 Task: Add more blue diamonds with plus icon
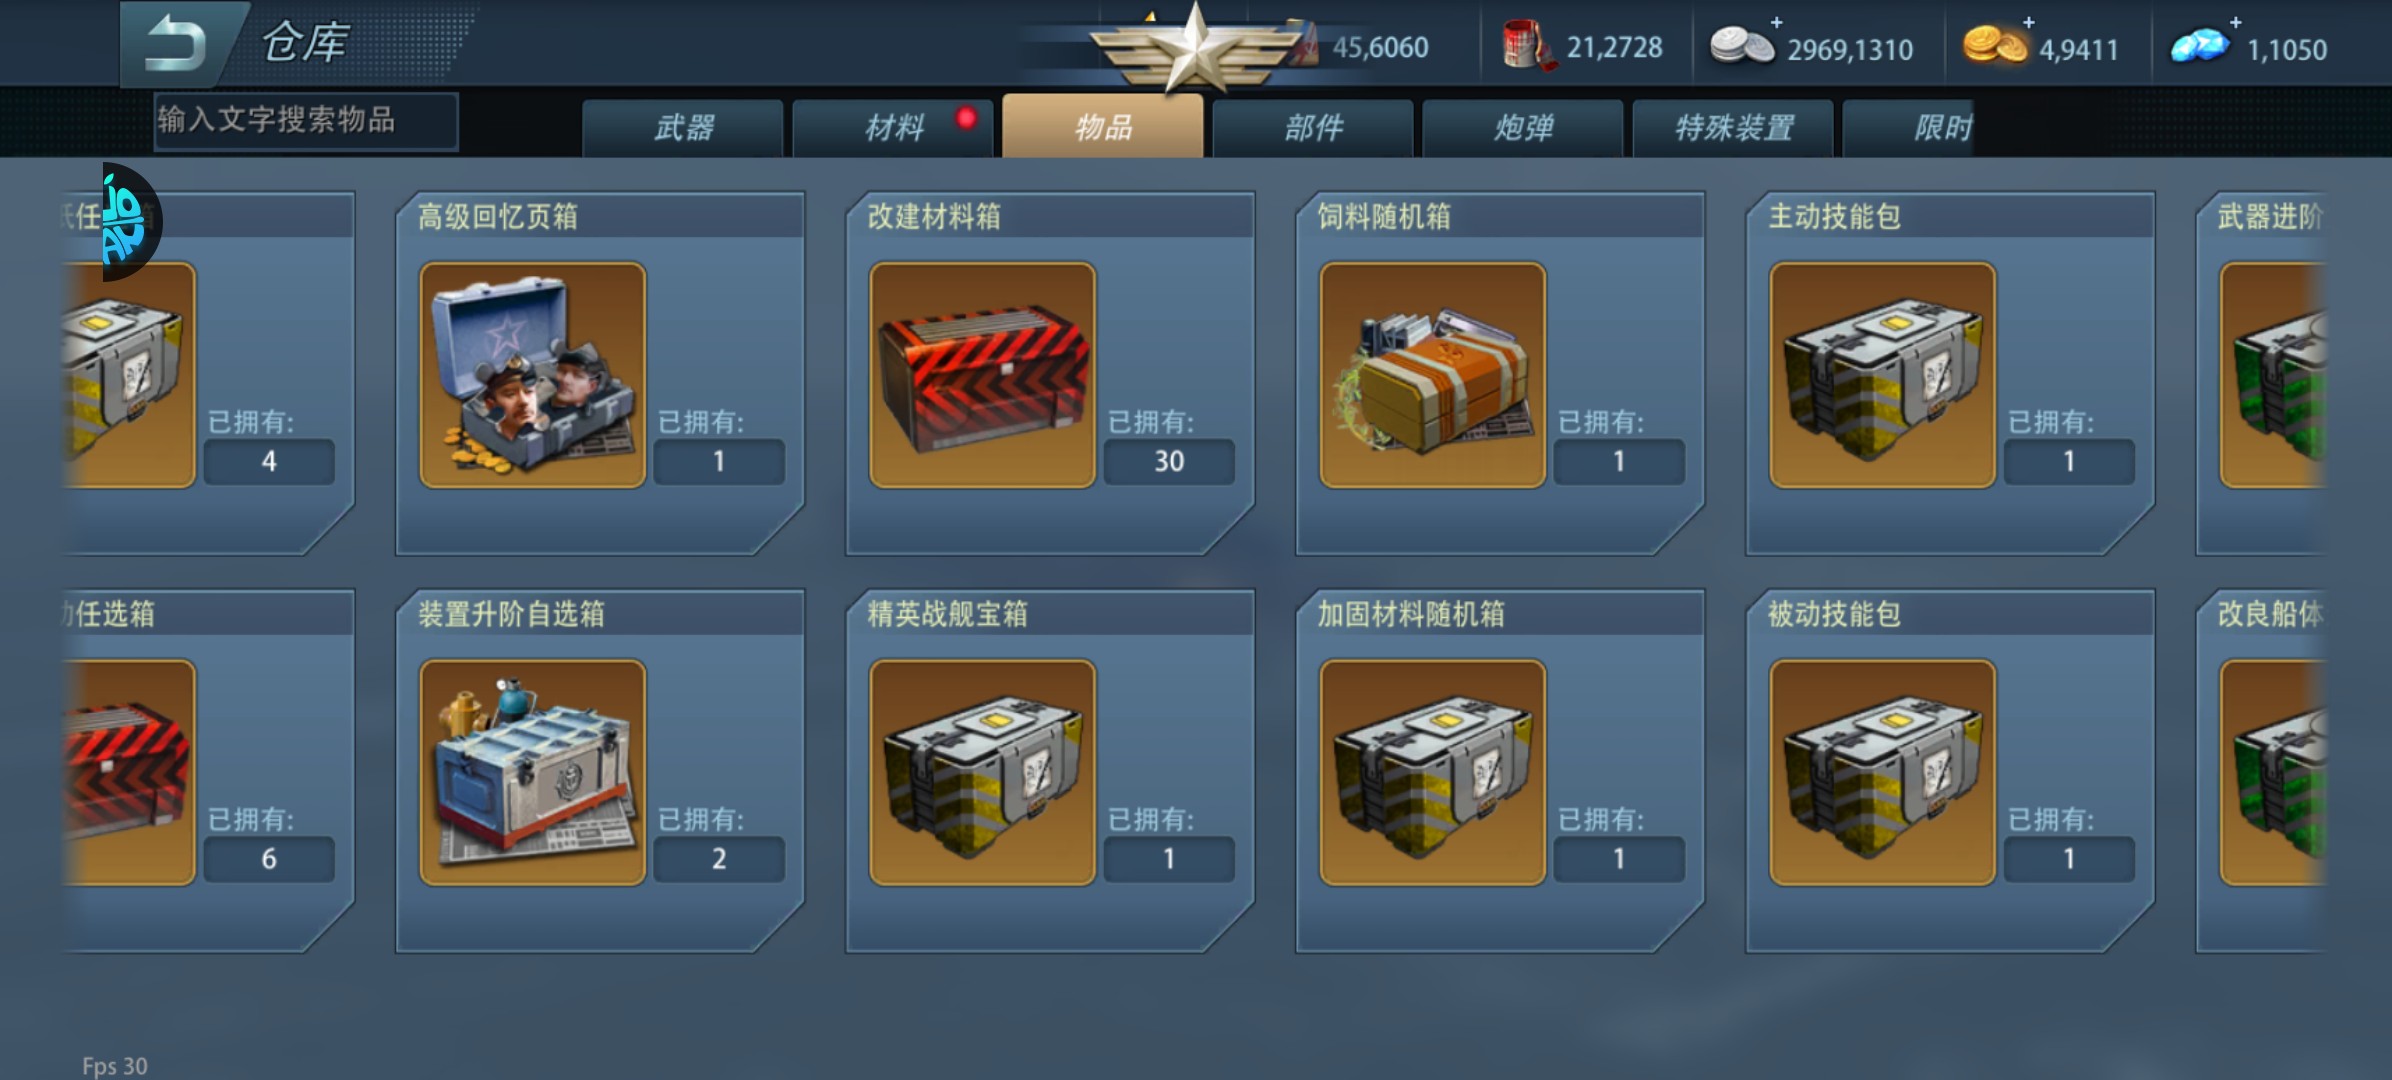click(2235, 22)
